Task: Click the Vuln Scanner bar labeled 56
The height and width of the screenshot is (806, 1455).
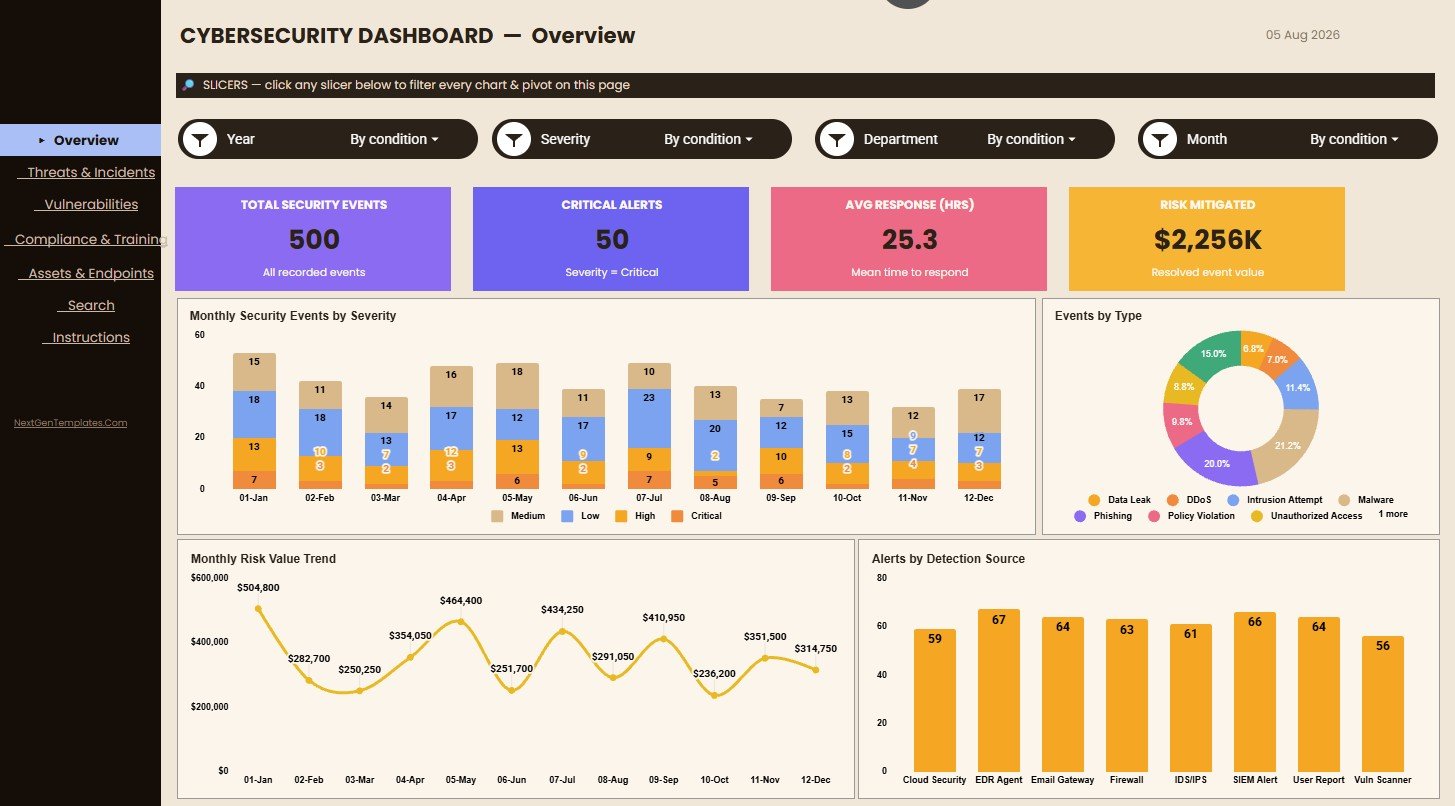Action: tap(1382, 703)
